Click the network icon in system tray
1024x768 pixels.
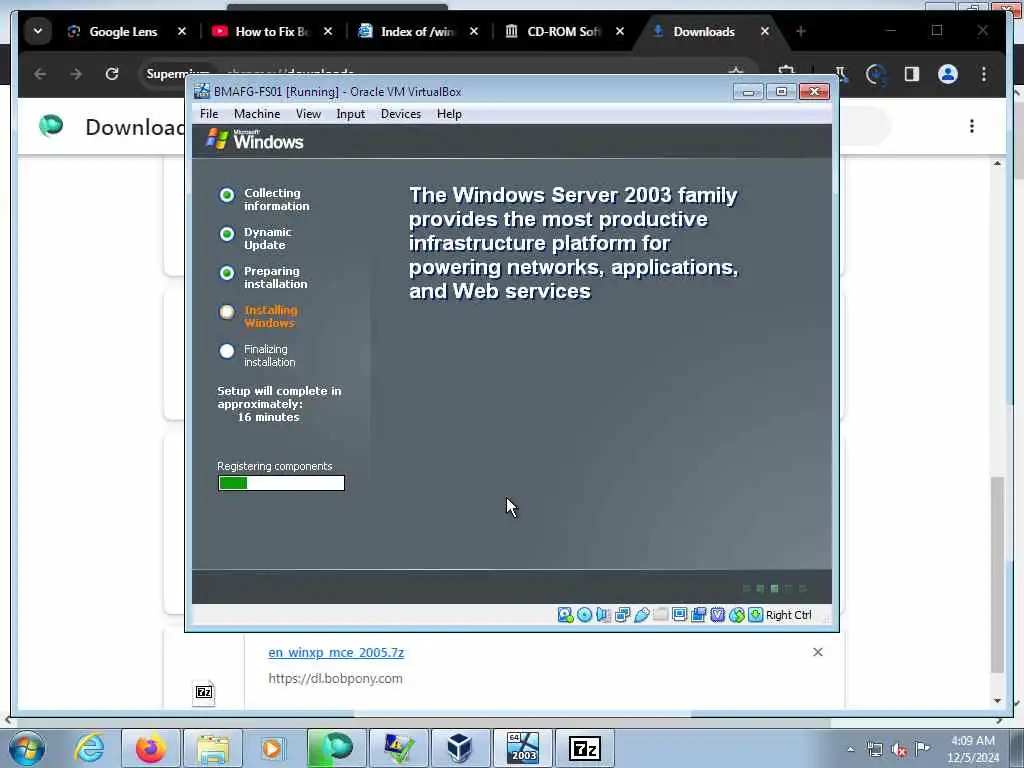[x=874, y=750]
